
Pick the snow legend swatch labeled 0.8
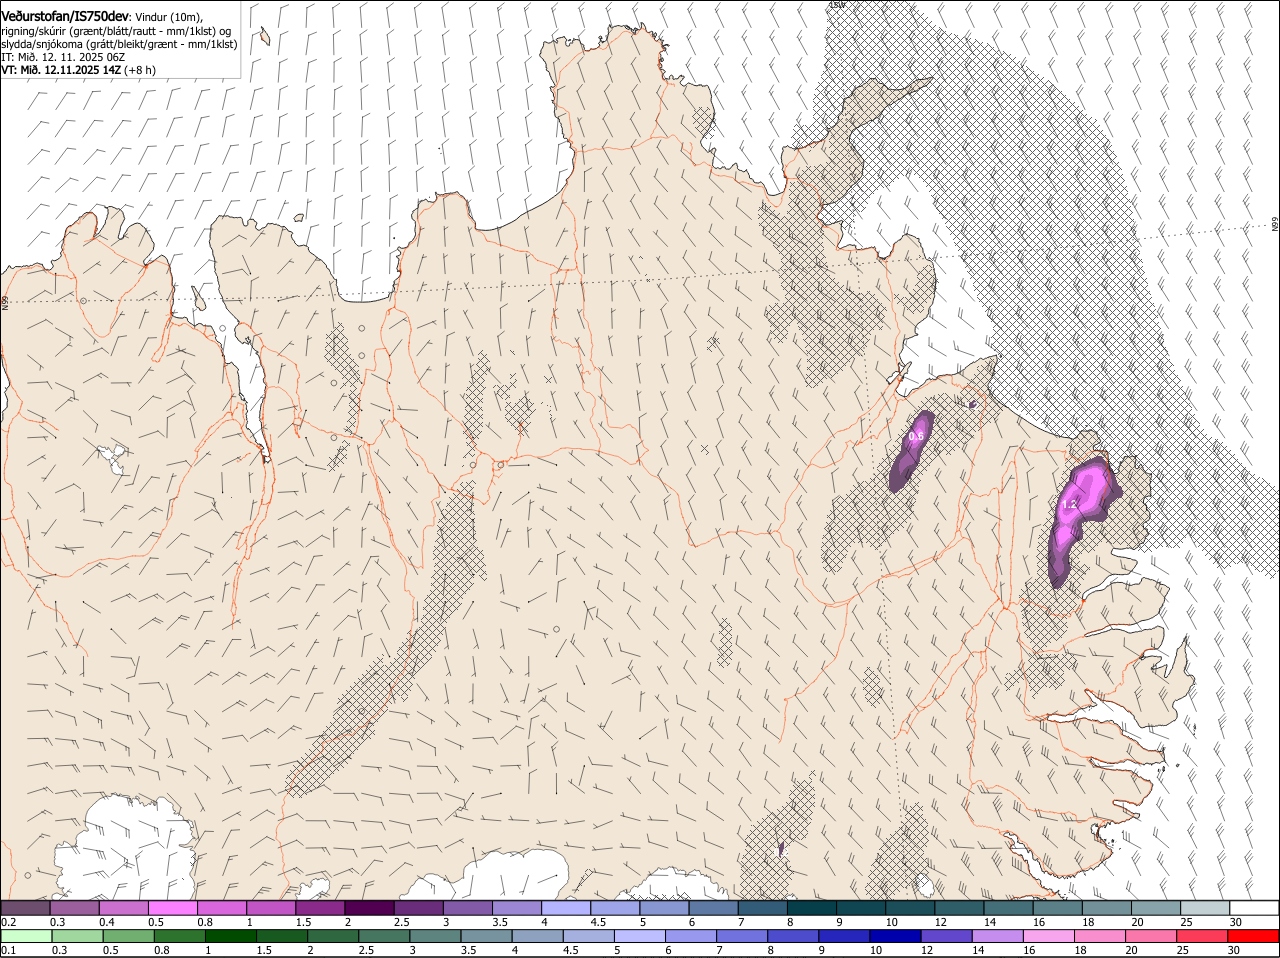(x=221, y=908)
